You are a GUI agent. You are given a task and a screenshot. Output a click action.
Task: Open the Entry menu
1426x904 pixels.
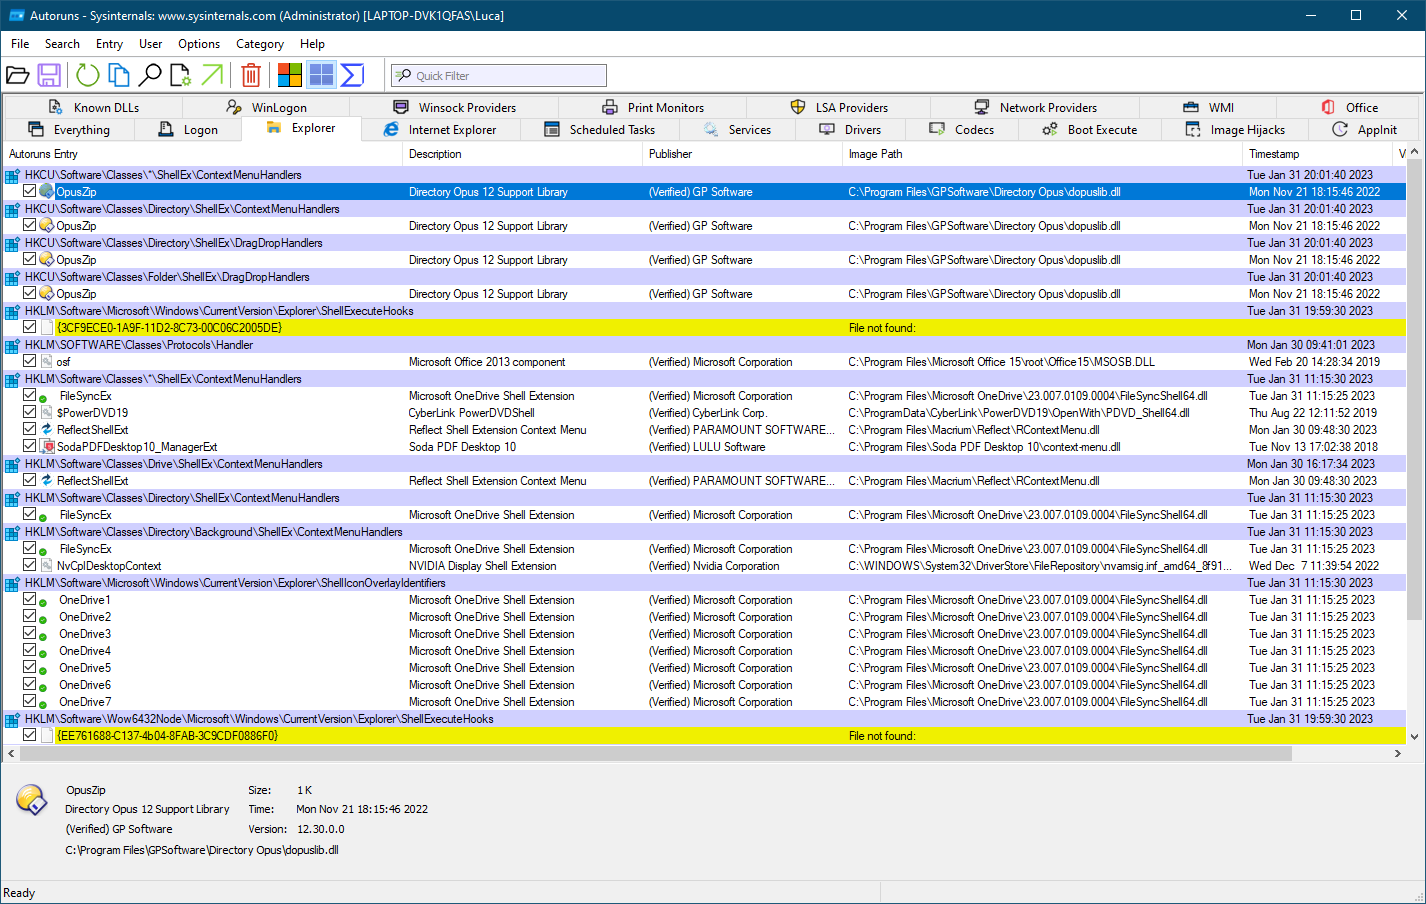point(109,44)
